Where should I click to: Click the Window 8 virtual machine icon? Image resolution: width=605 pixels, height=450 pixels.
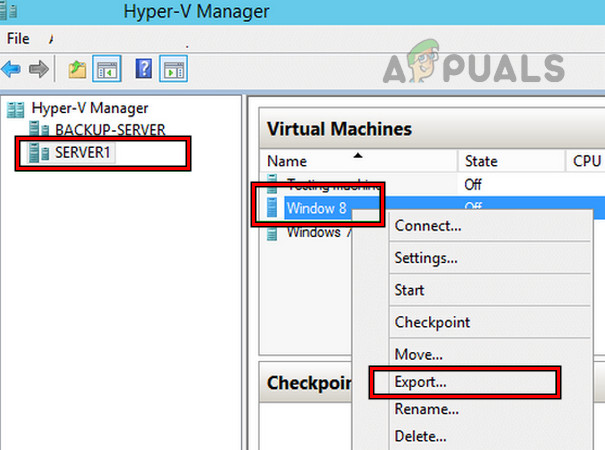point(272,207)
